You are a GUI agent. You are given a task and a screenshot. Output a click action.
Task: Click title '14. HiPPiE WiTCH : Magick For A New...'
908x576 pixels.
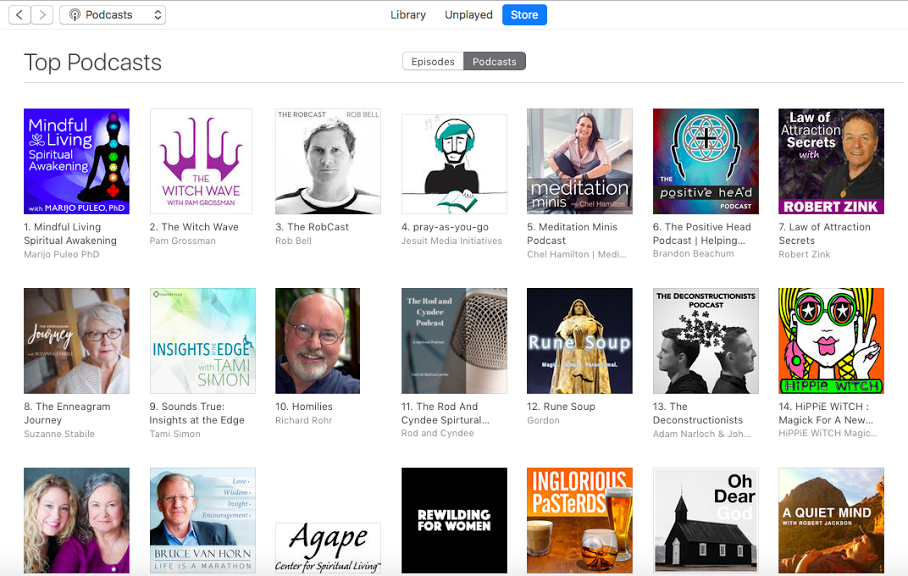point(826,413)
